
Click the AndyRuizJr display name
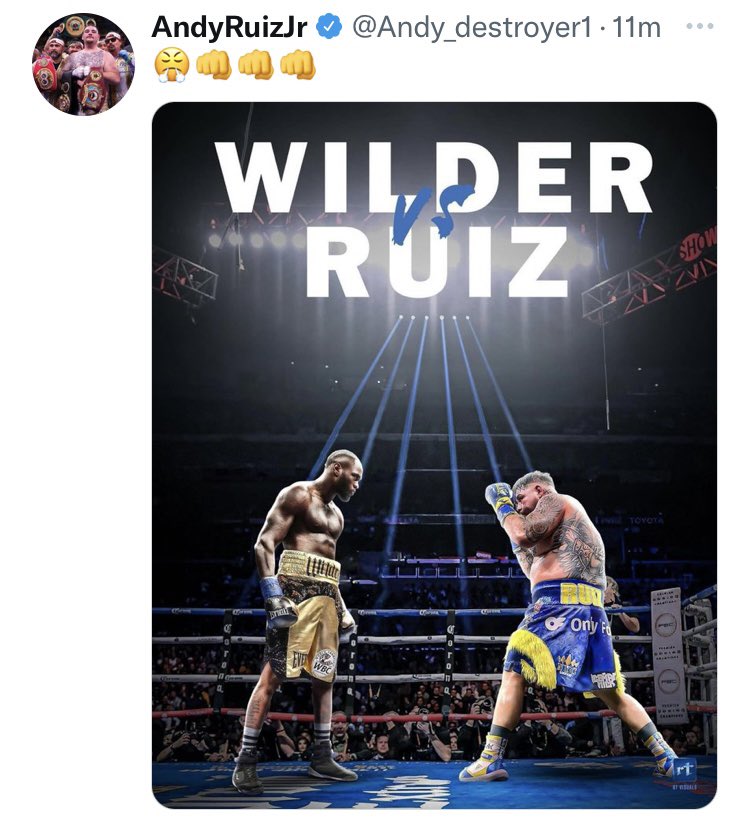[x=229, y=27]
